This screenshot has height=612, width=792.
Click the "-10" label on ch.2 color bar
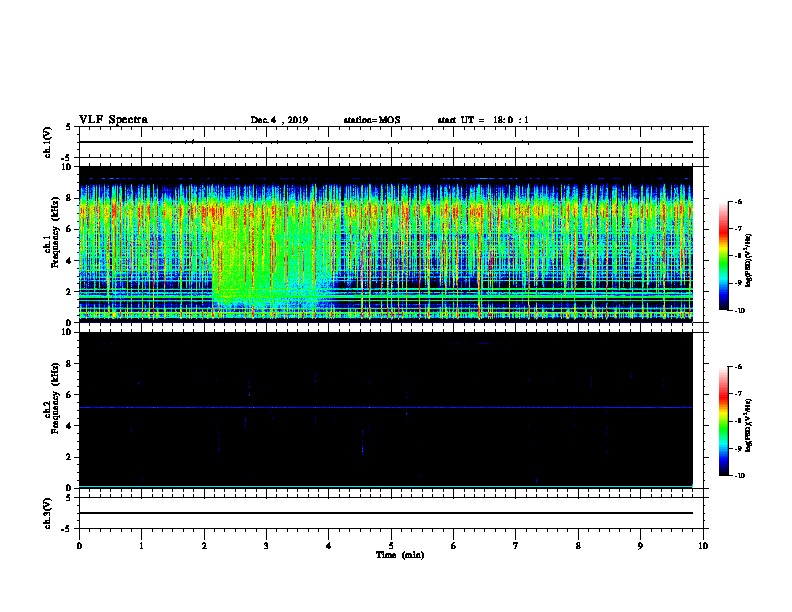click(x=740, y=476)
